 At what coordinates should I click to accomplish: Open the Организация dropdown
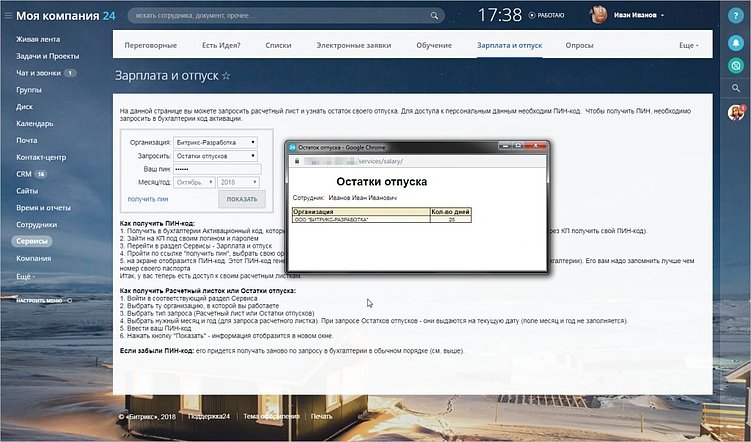click(215, 143)
